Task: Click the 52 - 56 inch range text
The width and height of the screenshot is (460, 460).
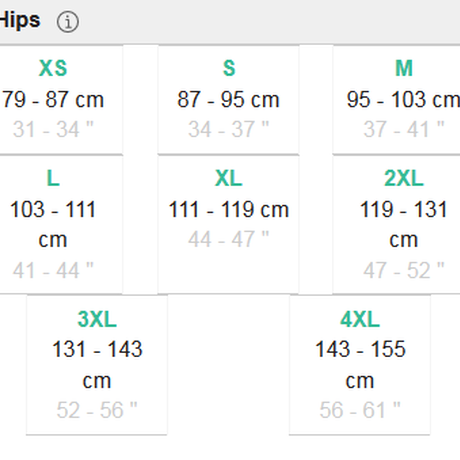Action: click(97, 410)
